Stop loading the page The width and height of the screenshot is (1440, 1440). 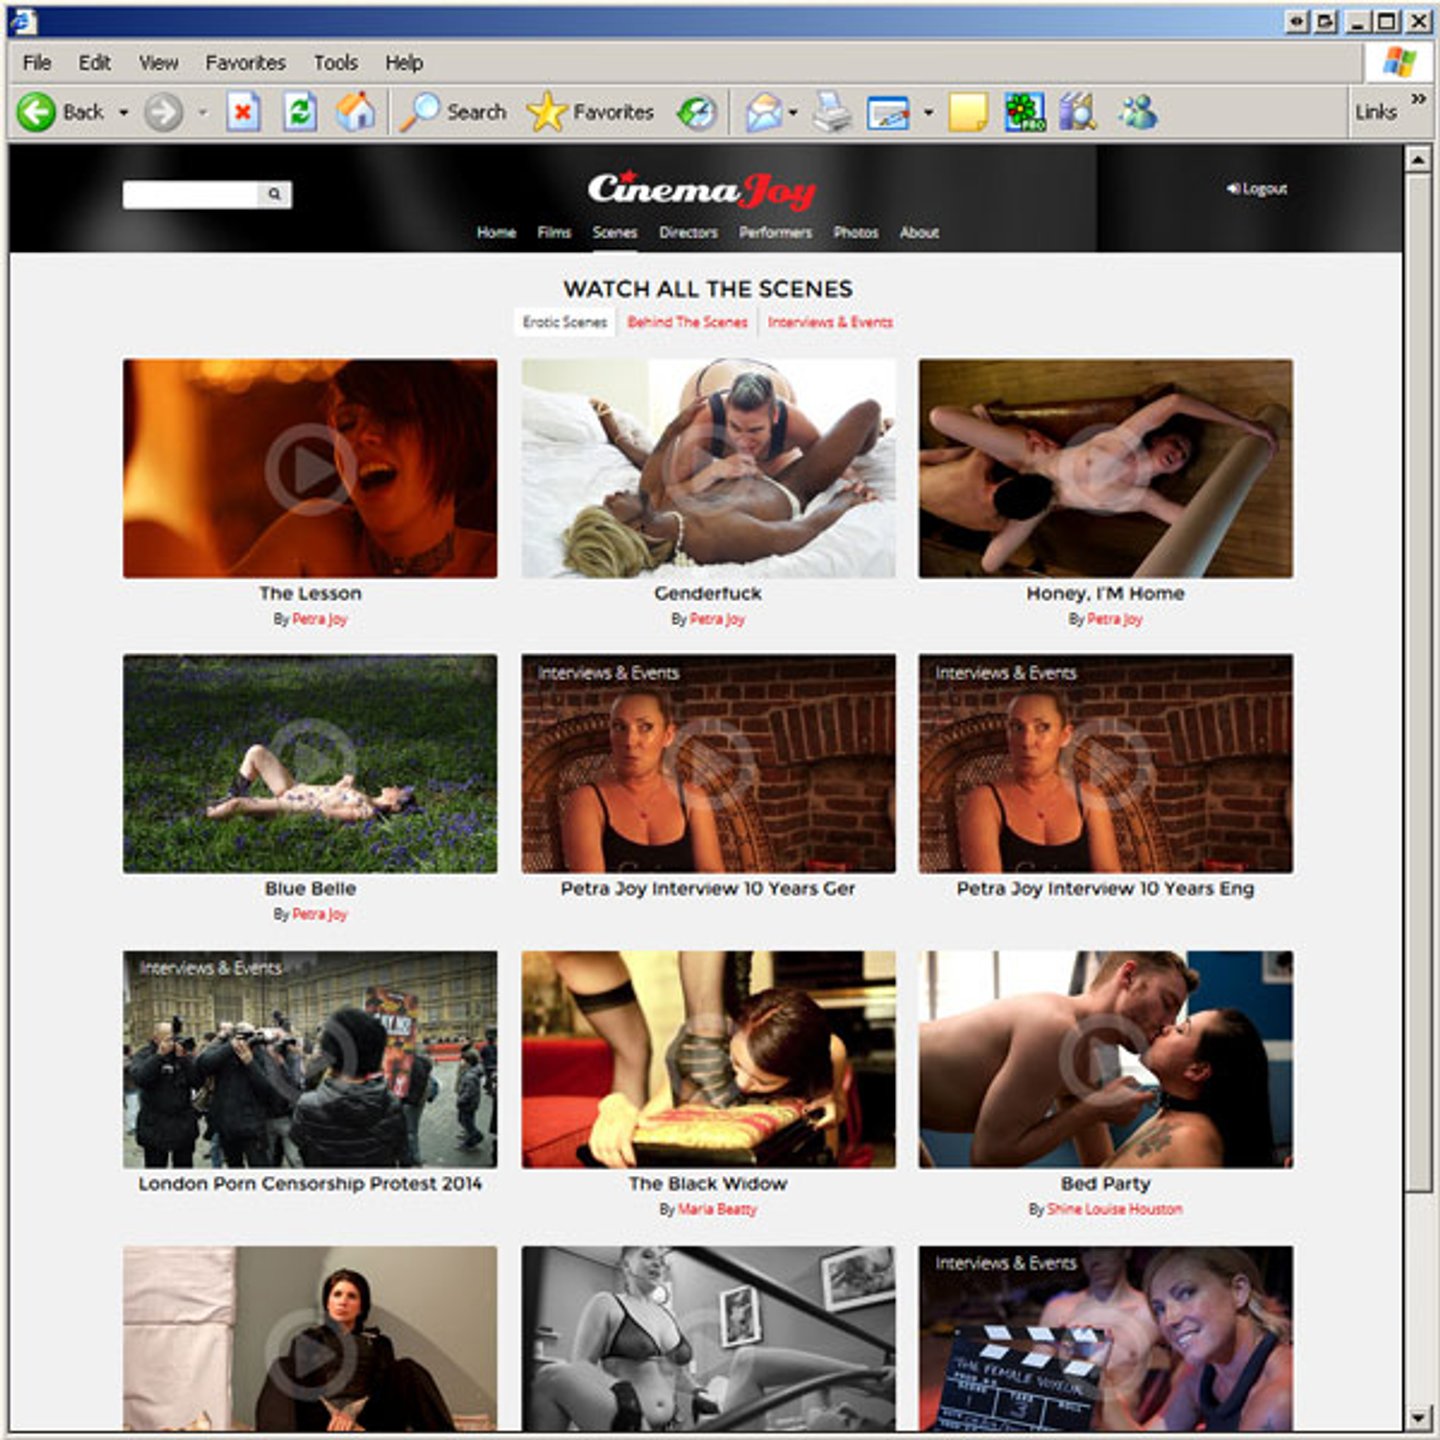point(243,112)
